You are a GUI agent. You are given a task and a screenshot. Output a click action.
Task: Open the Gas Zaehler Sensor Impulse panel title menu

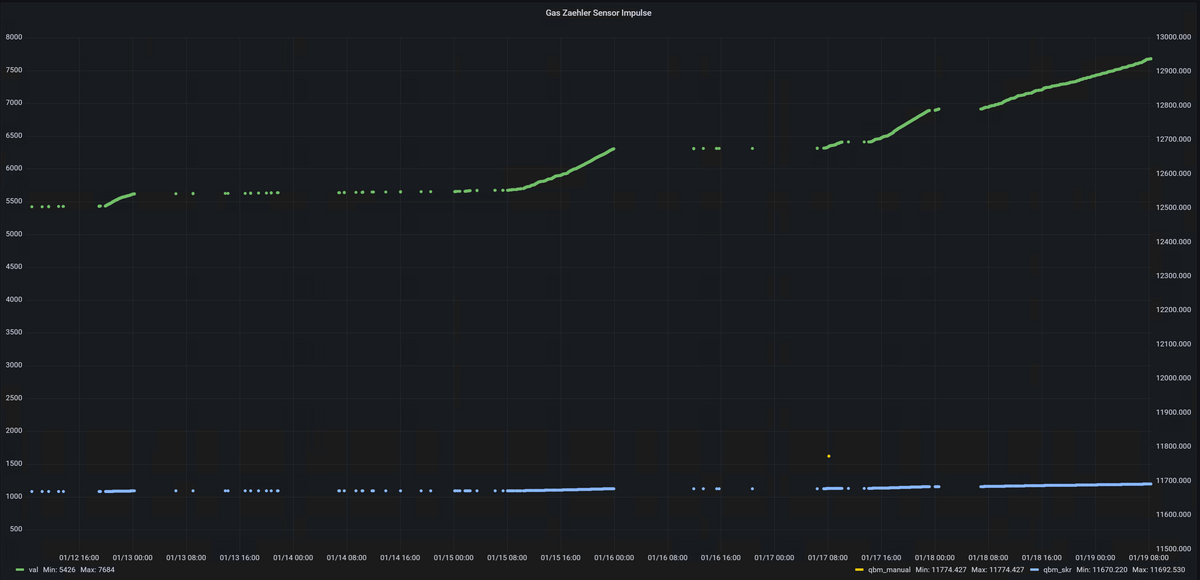[600, 14]
